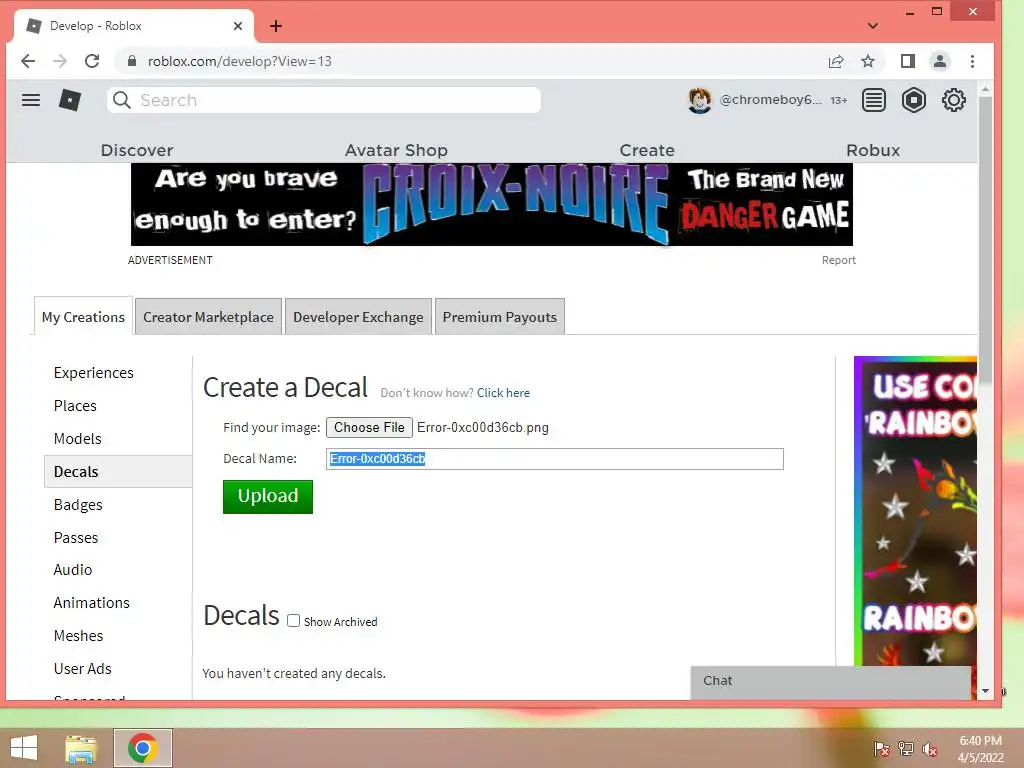Click the site lock icon in address bar
Viewport: 1024px width, 768px height.
click(x=131, y=61)
